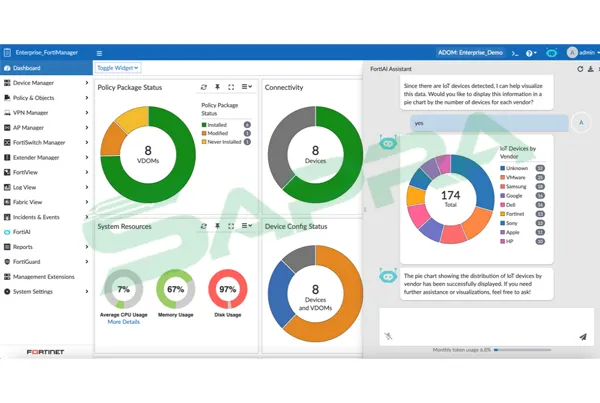Click the 67% Memory Usage gauge

(x=176, y=289)
